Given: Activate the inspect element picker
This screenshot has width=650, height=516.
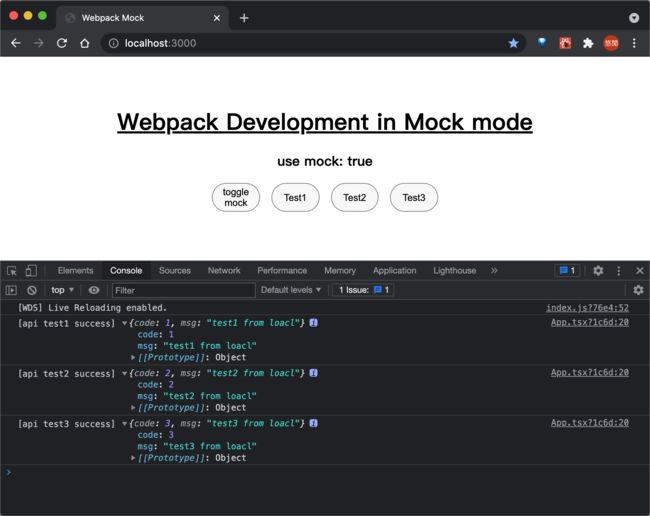Looking at the screenshot, I should (x=12, y=271).
